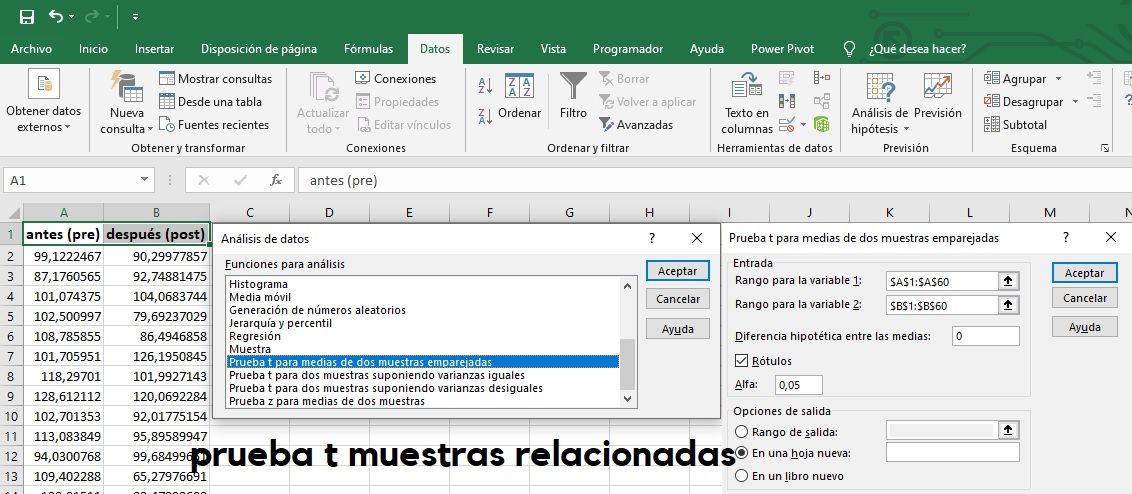Open Análisis de hipótesis dropdown
Screen dimensions: 1132x494
pos(879,103)
